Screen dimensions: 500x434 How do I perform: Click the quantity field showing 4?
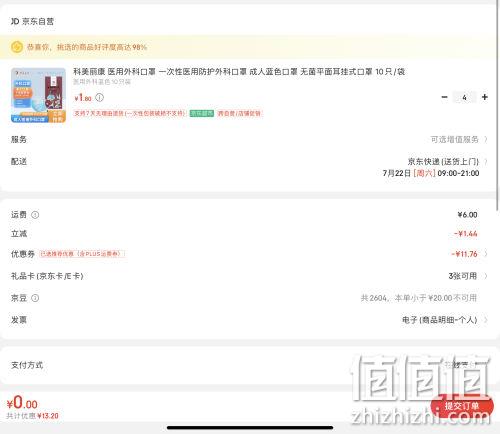point(464,97)
